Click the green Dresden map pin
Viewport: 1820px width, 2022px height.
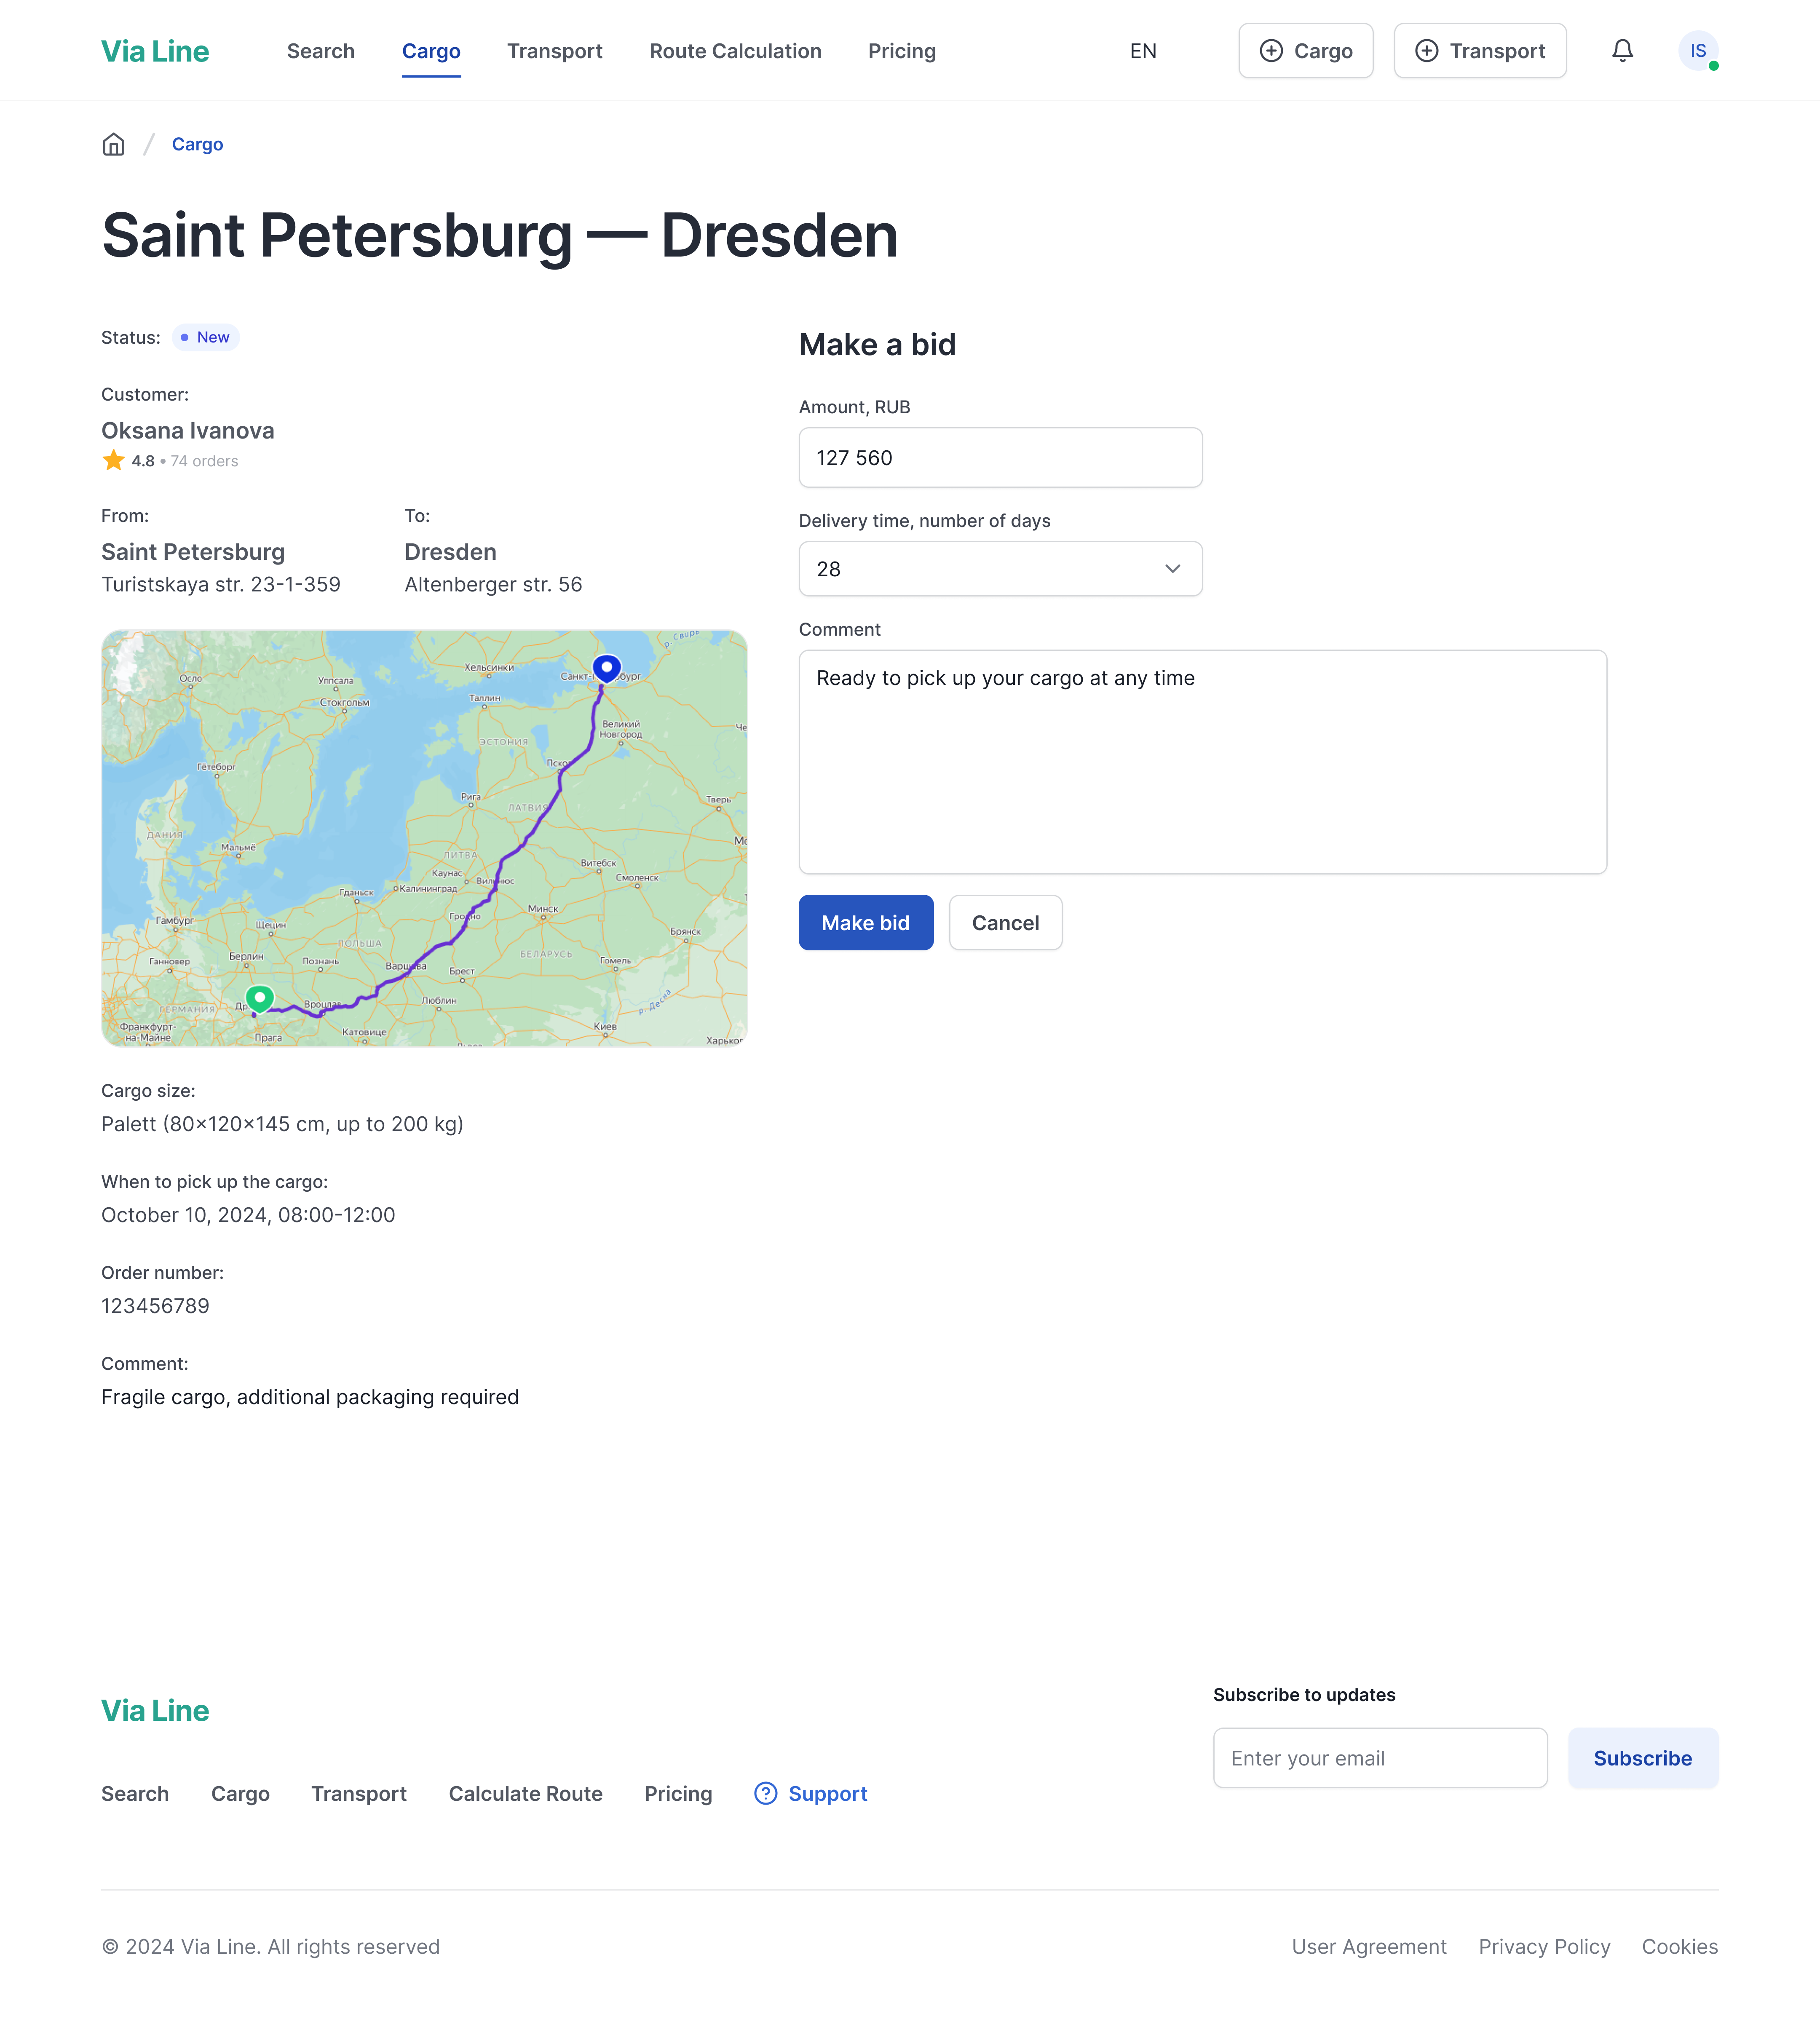(x=260, y=998)
